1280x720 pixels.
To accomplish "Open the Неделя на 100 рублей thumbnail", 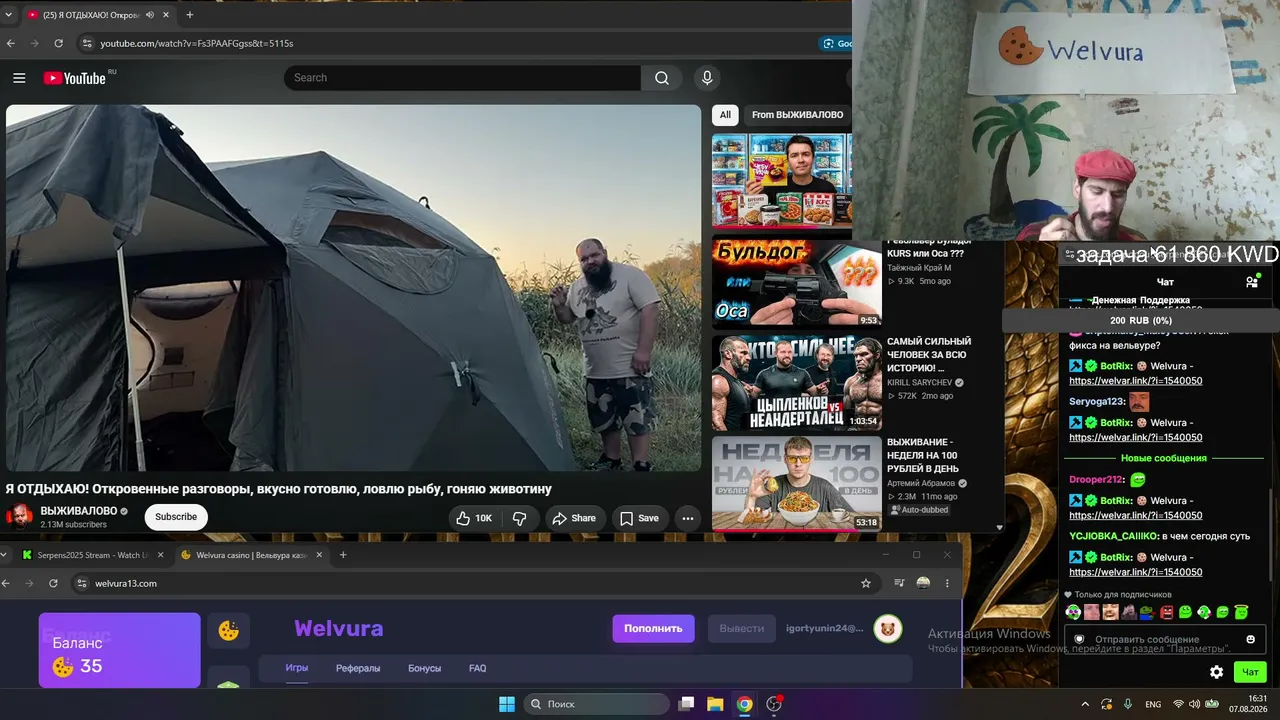I will point(796,483).
